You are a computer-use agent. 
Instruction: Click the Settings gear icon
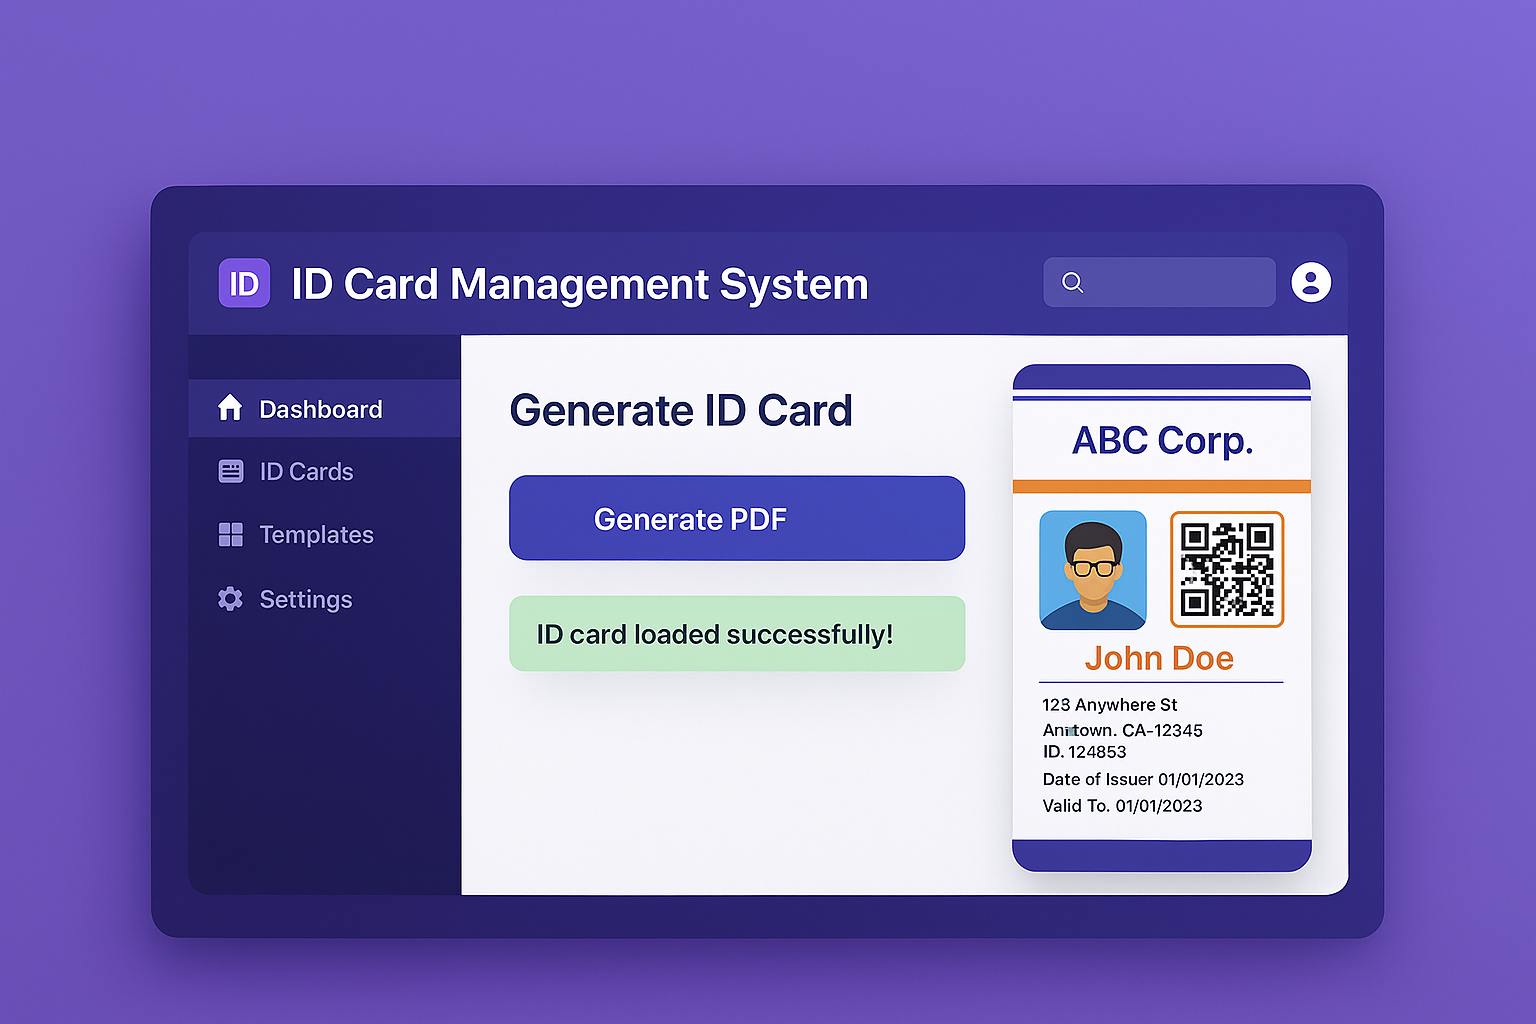click(x=230, y=599)
